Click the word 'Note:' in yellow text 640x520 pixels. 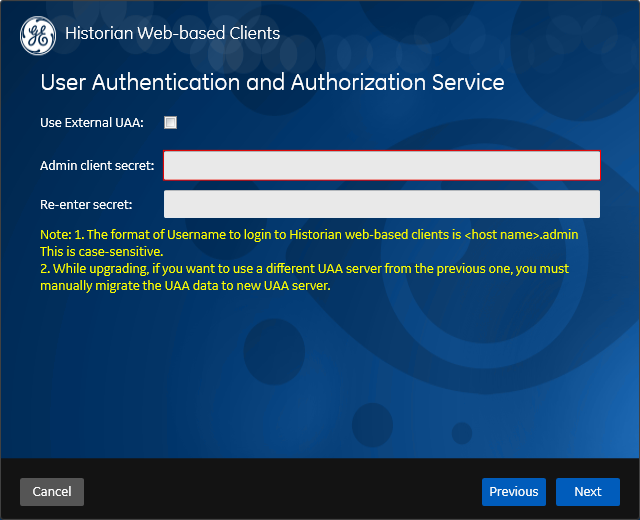[56, 235]
